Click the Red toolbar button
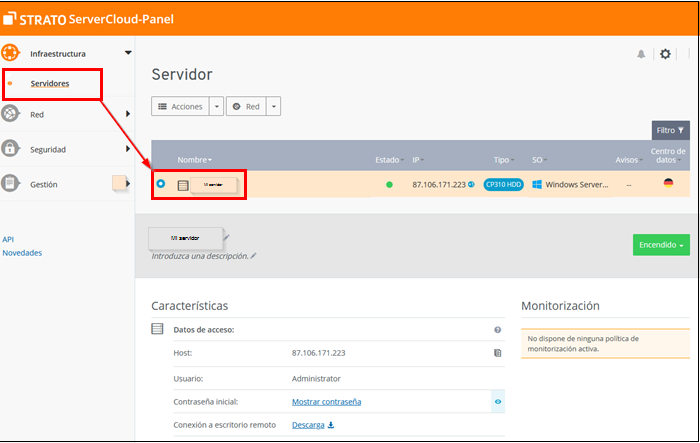The image size is (700, 443). (x=246, y=106)
